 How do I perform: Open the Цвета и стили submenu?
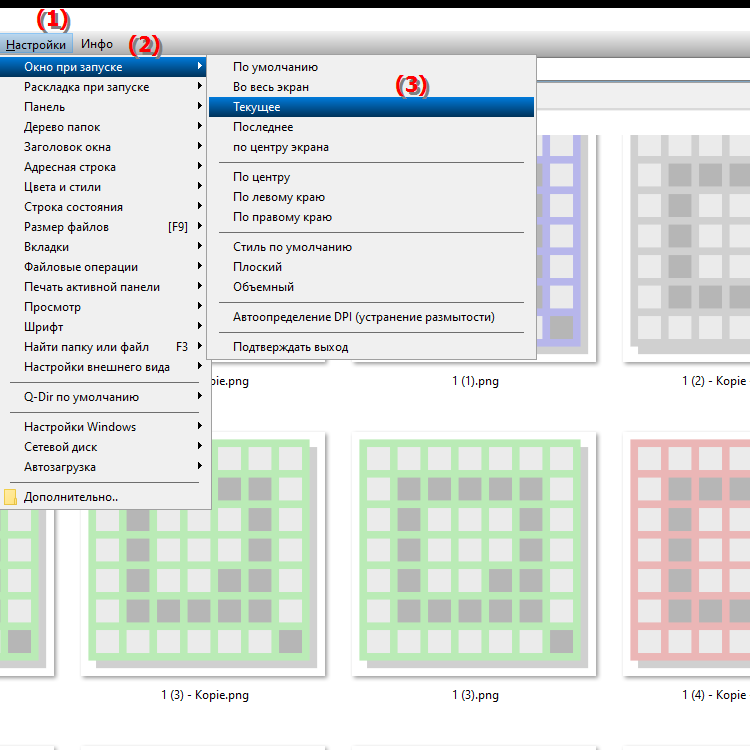[x=103, y=187]
